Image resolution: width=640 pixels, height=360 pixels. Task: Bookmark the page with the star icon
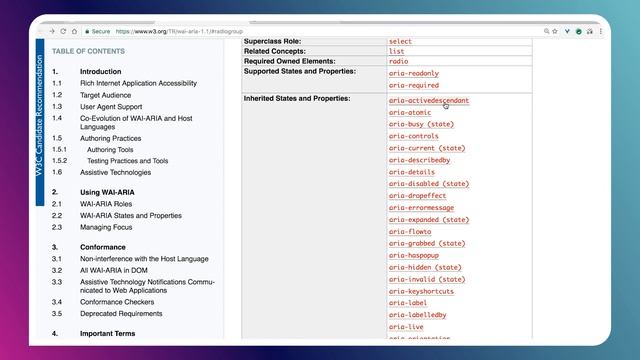(x=555, y=31)
